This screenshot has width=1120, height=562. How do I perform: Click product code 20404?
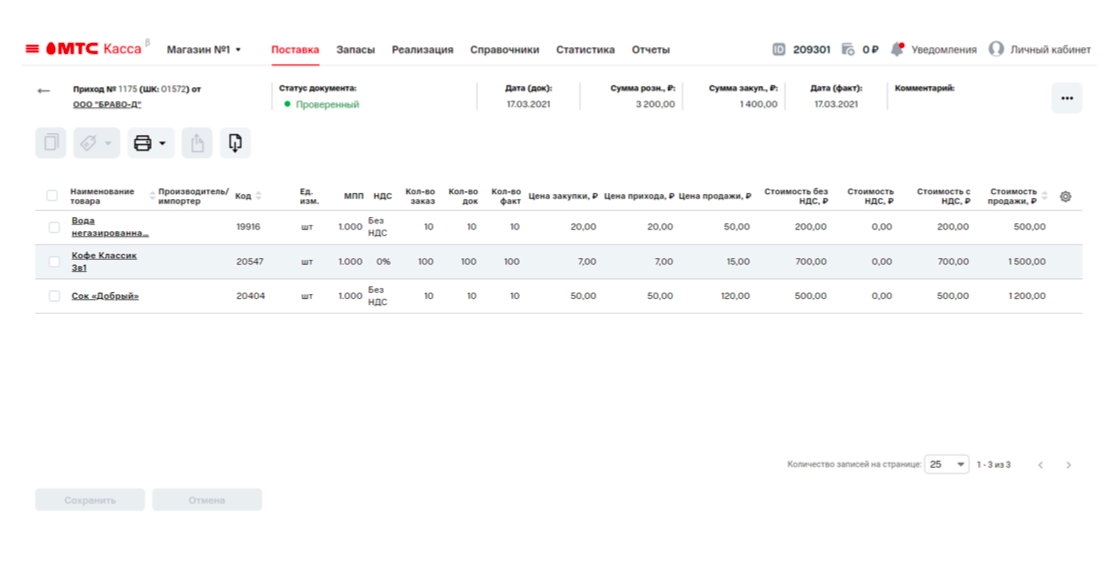(x=251, y=296)
